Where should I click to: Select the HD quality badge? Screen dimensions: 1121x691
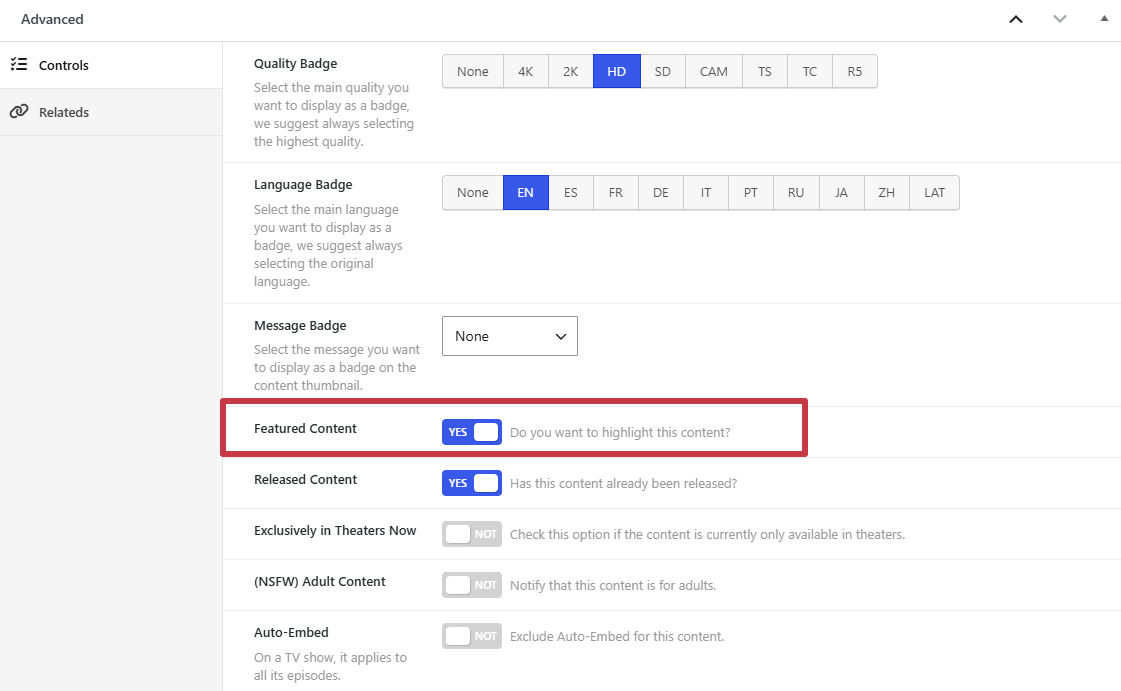(616, 71)
